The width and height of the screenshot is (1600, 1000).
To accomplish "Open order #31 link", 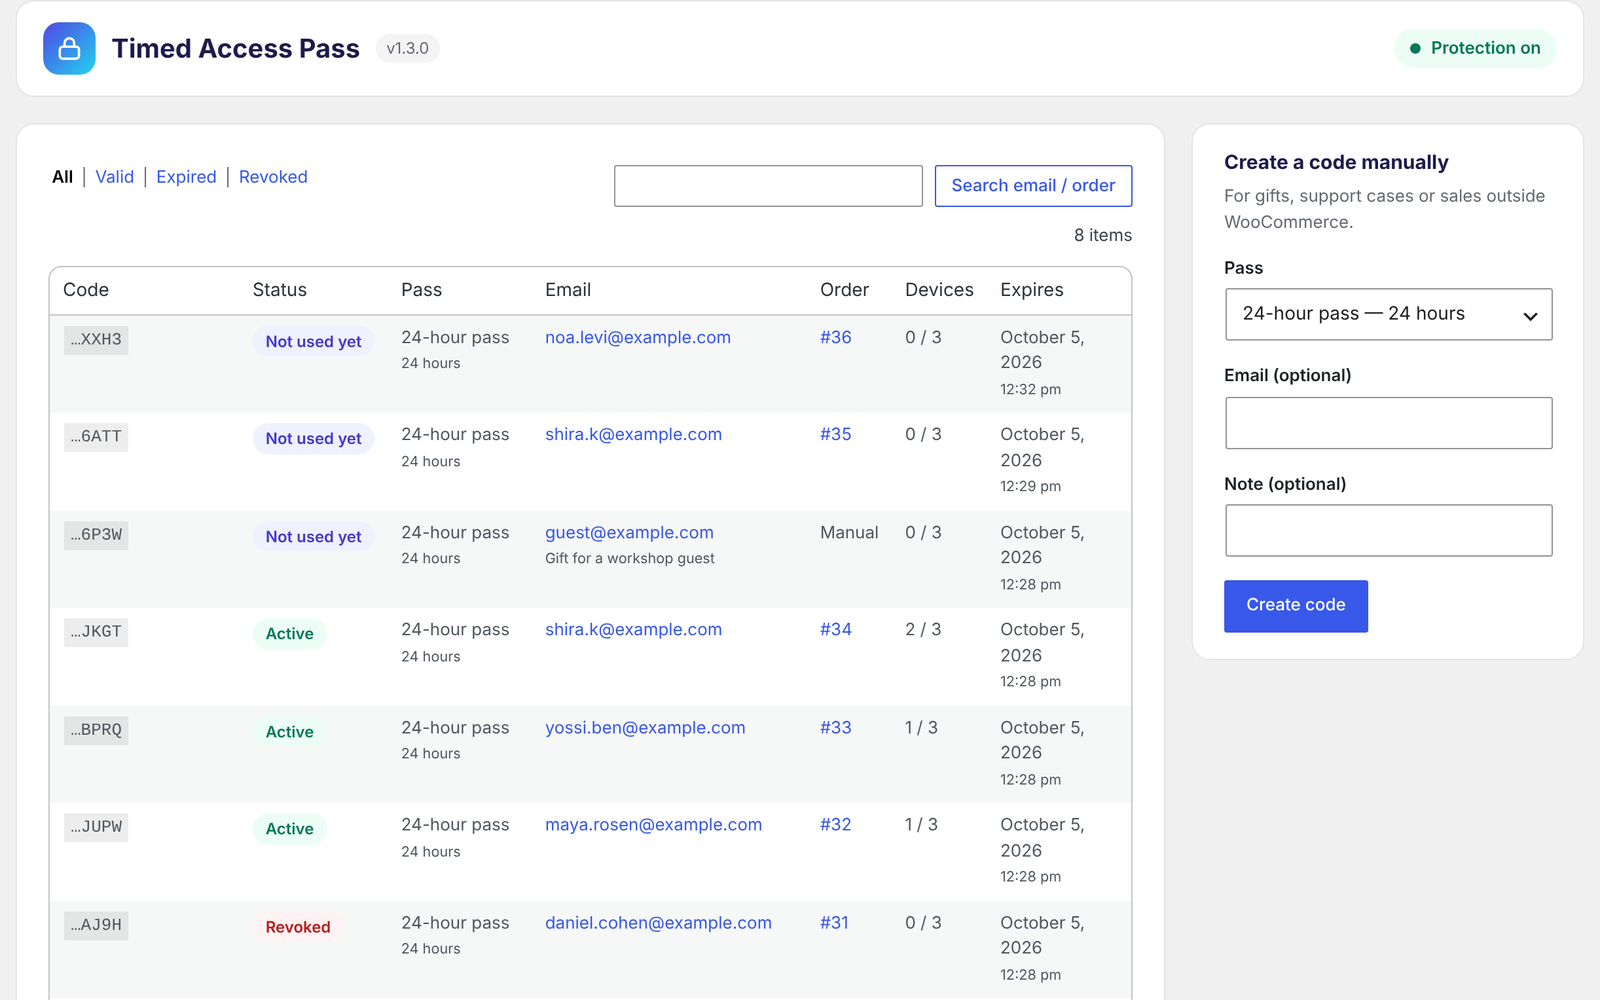I will pos(834,923).
